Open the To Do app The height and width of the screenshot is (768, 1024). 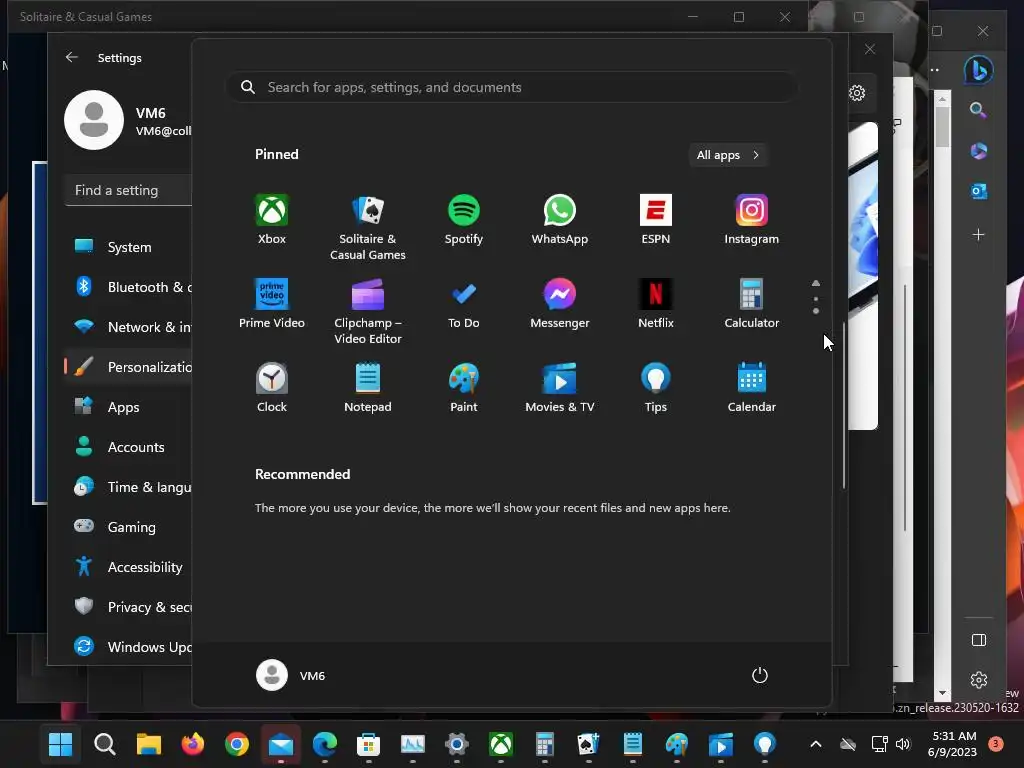pos(464,304)
